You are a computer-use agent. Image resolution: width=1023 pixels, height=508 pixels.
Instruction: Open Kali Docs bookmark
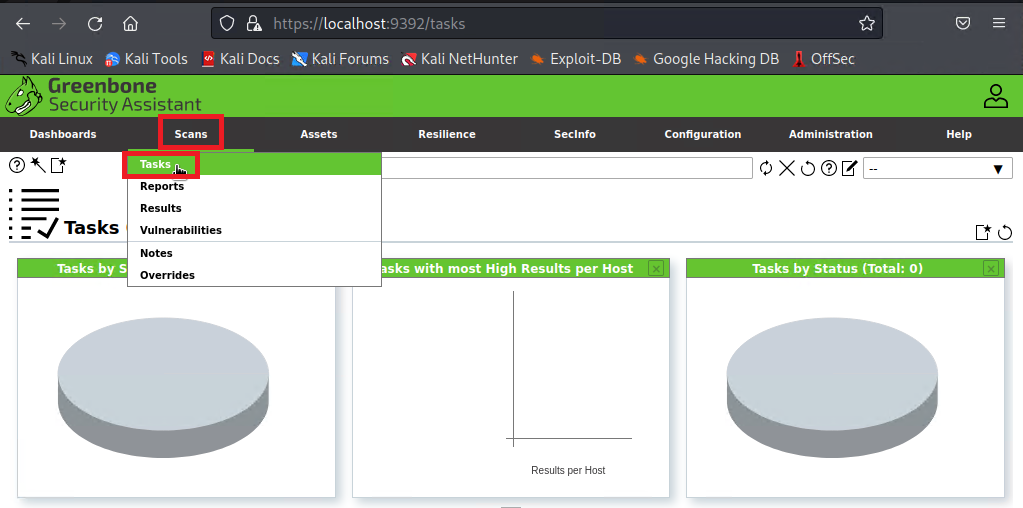241,59
